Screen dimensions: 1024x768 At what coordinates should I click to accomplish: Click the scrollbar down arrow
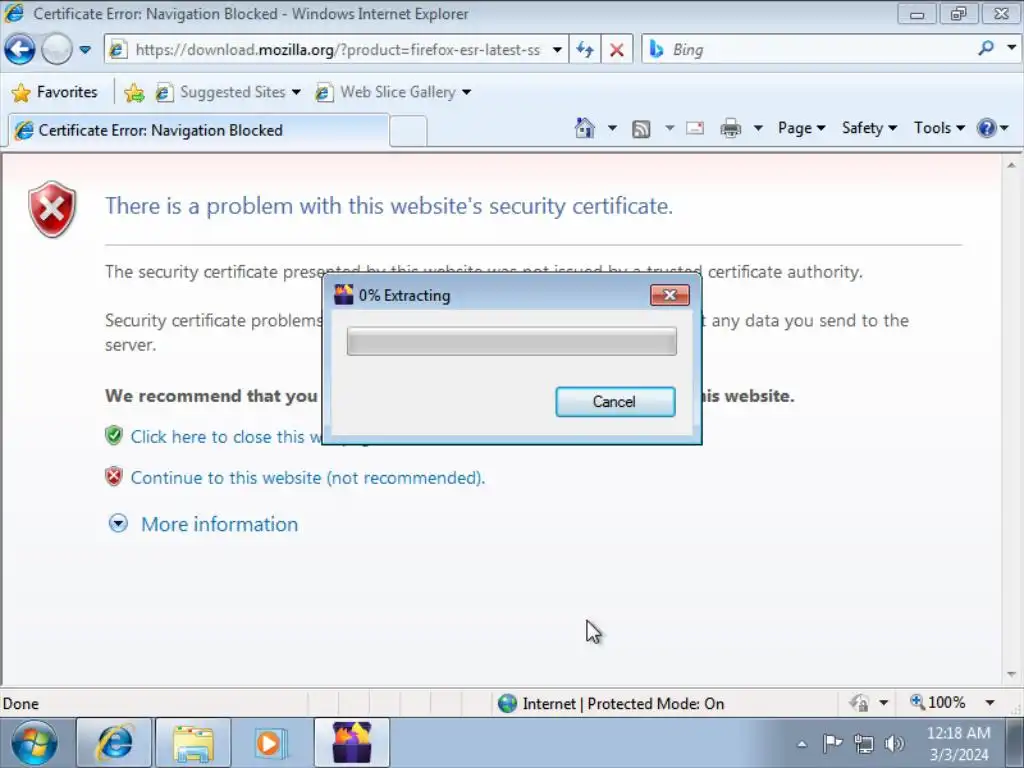pyautogui.click(x=1012, y=674)
